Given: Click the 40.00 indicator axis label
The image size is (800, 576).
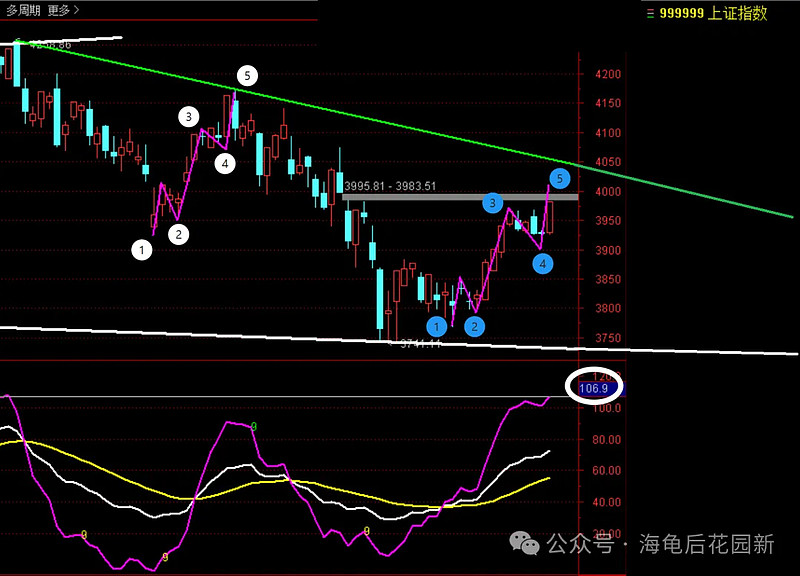Looking at the screenshot, I should coord(606,503).
